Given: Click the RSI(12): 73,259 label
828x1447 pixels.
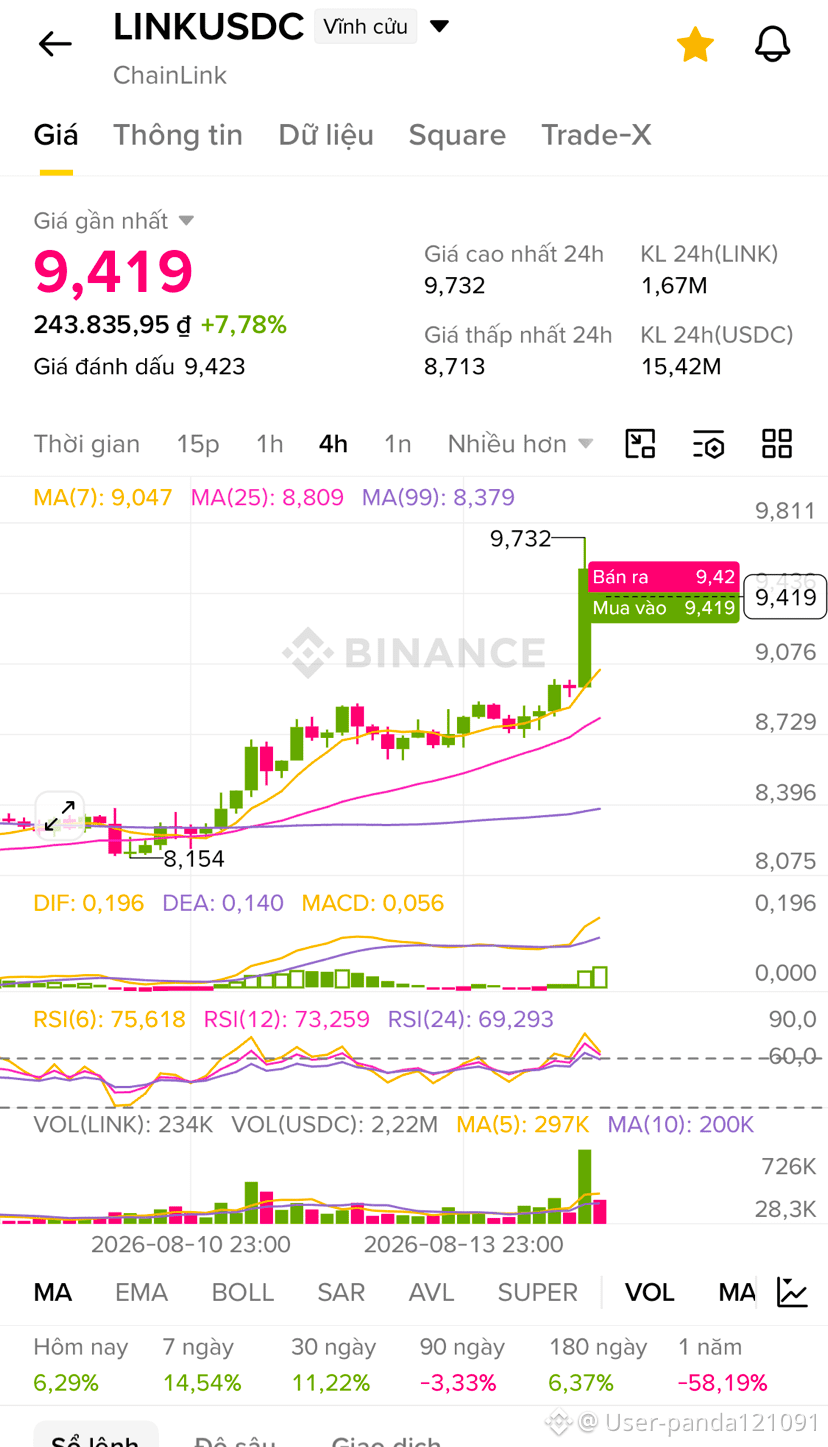Looking at the screenshot, I should pos(287,1019).
